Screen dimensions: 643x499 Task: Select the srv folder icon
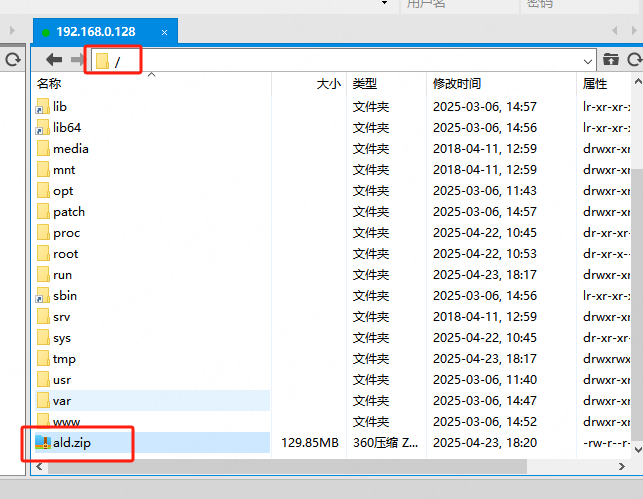tap(43, 317)
